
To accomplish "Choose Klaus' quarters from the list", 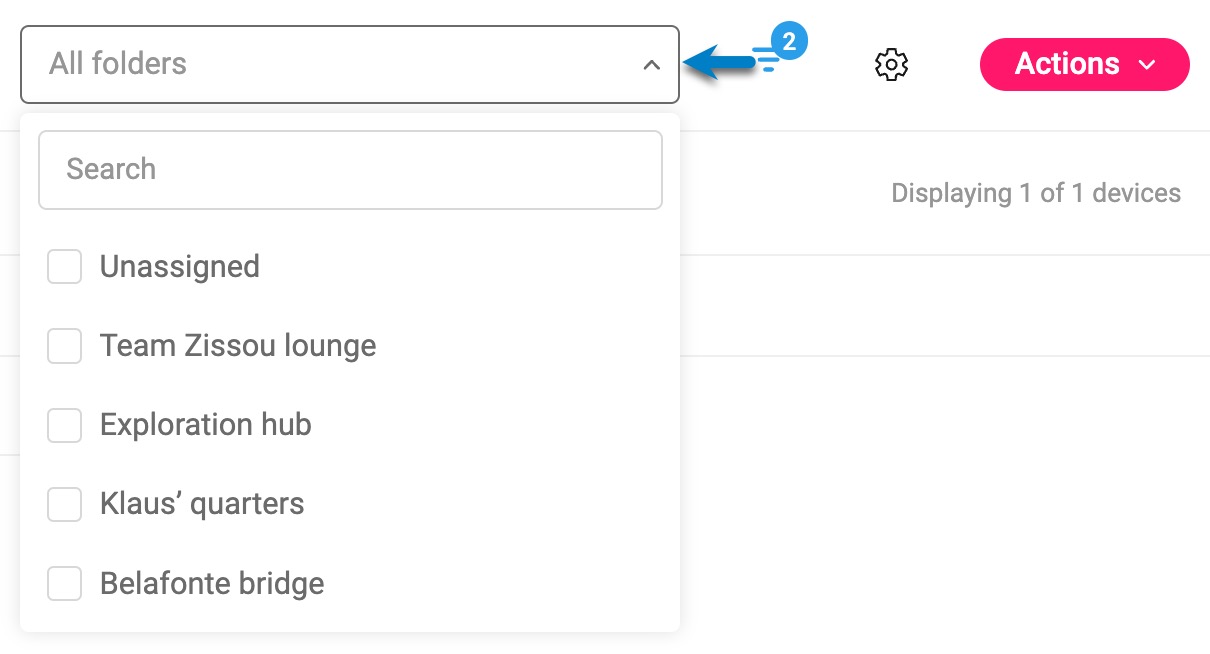I will 202,504.
